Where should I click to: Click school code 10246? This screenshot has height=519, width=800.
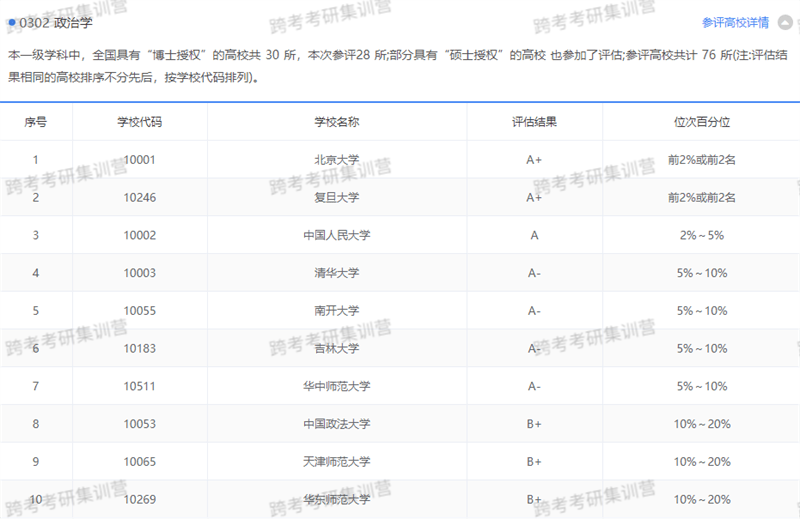tap(140, 197)
